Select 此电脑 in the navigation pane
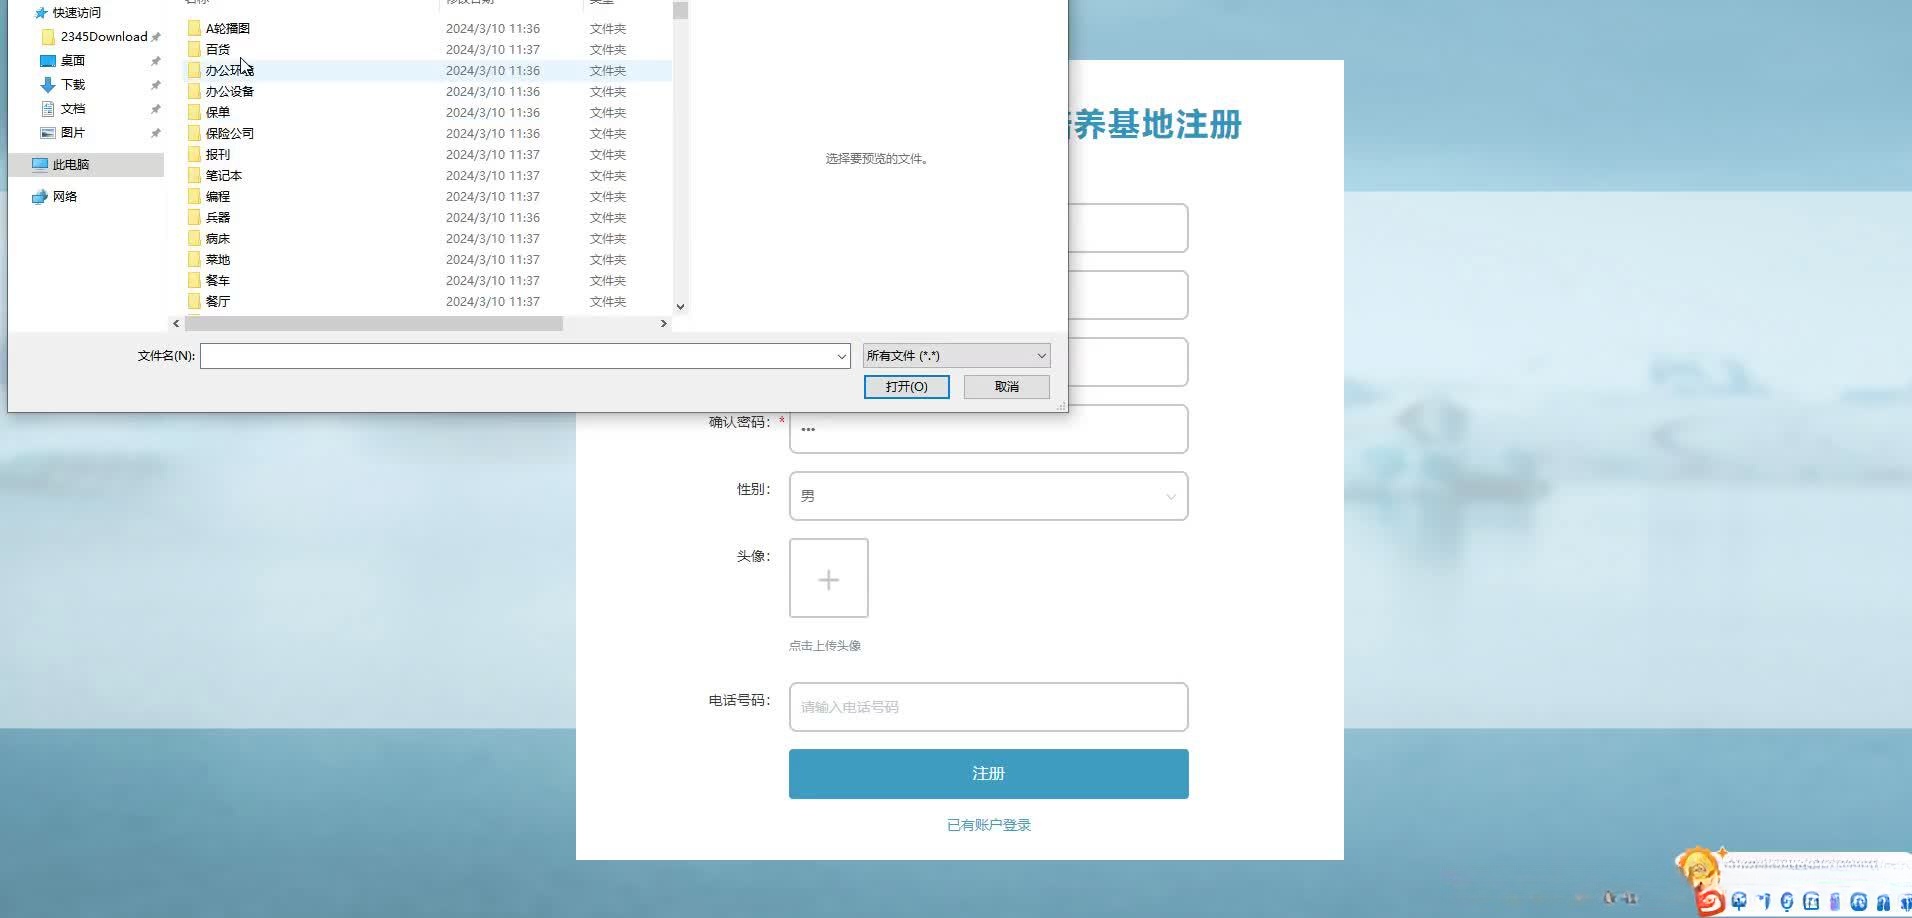Viewport: 1912px width, 918px height. (68, 164)
